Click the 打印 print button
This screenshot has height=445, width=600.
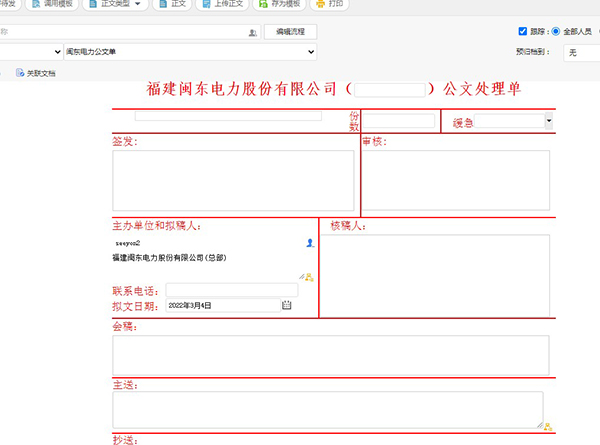329,4
